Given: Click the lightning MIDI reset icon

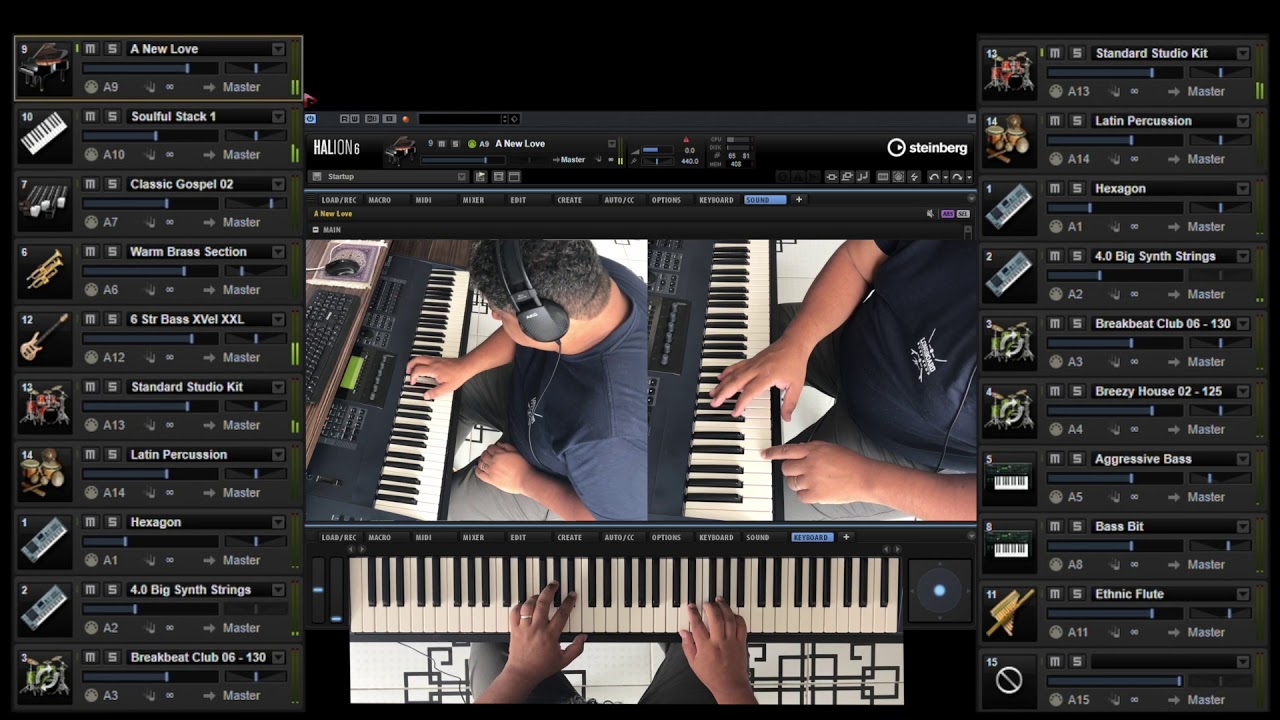Looking at the screenshot, I should (x=914, y=177).
